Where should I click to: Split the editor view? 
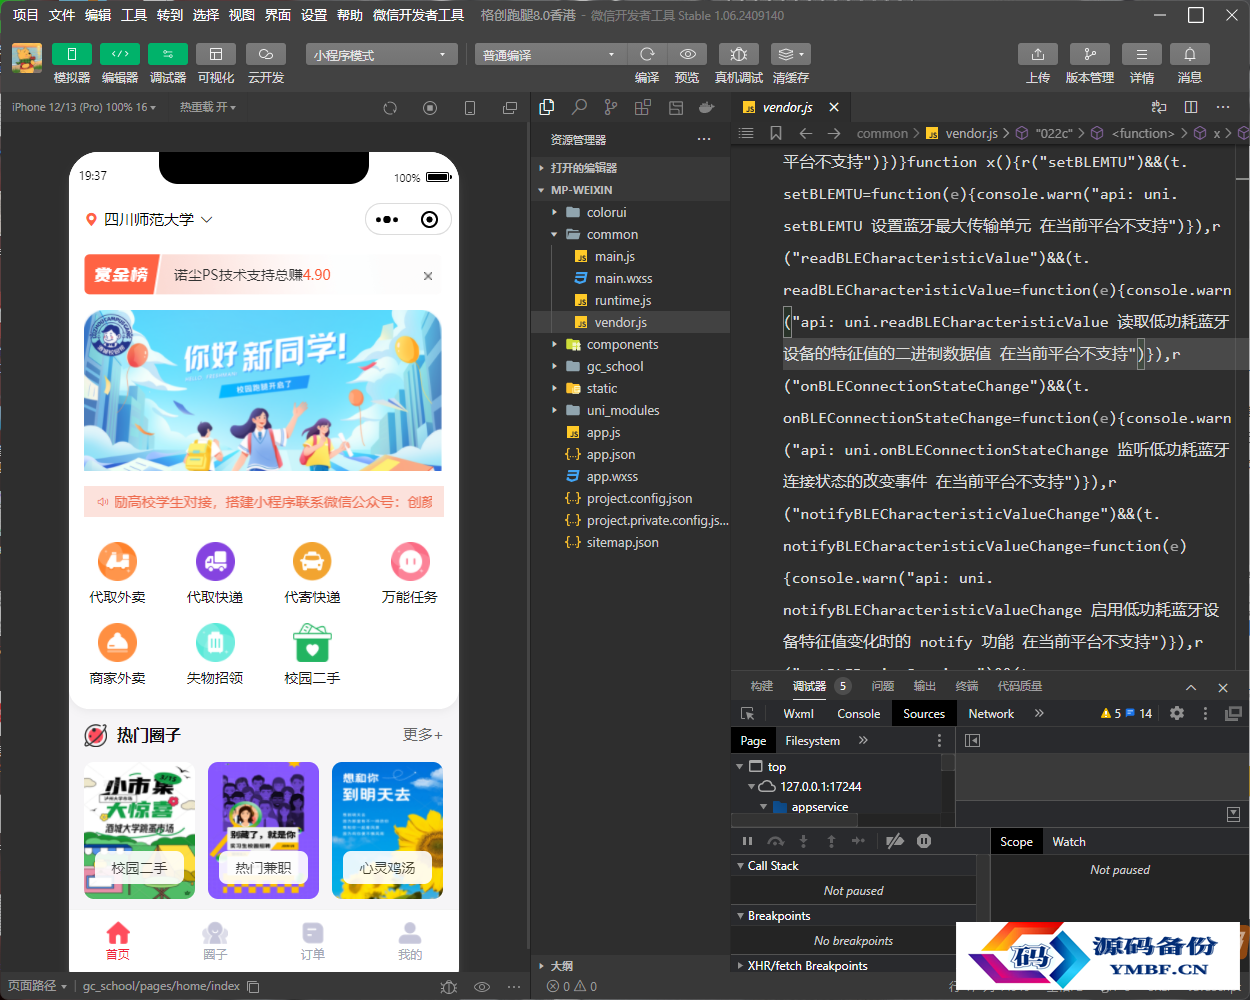click(x=1191, y=107)
